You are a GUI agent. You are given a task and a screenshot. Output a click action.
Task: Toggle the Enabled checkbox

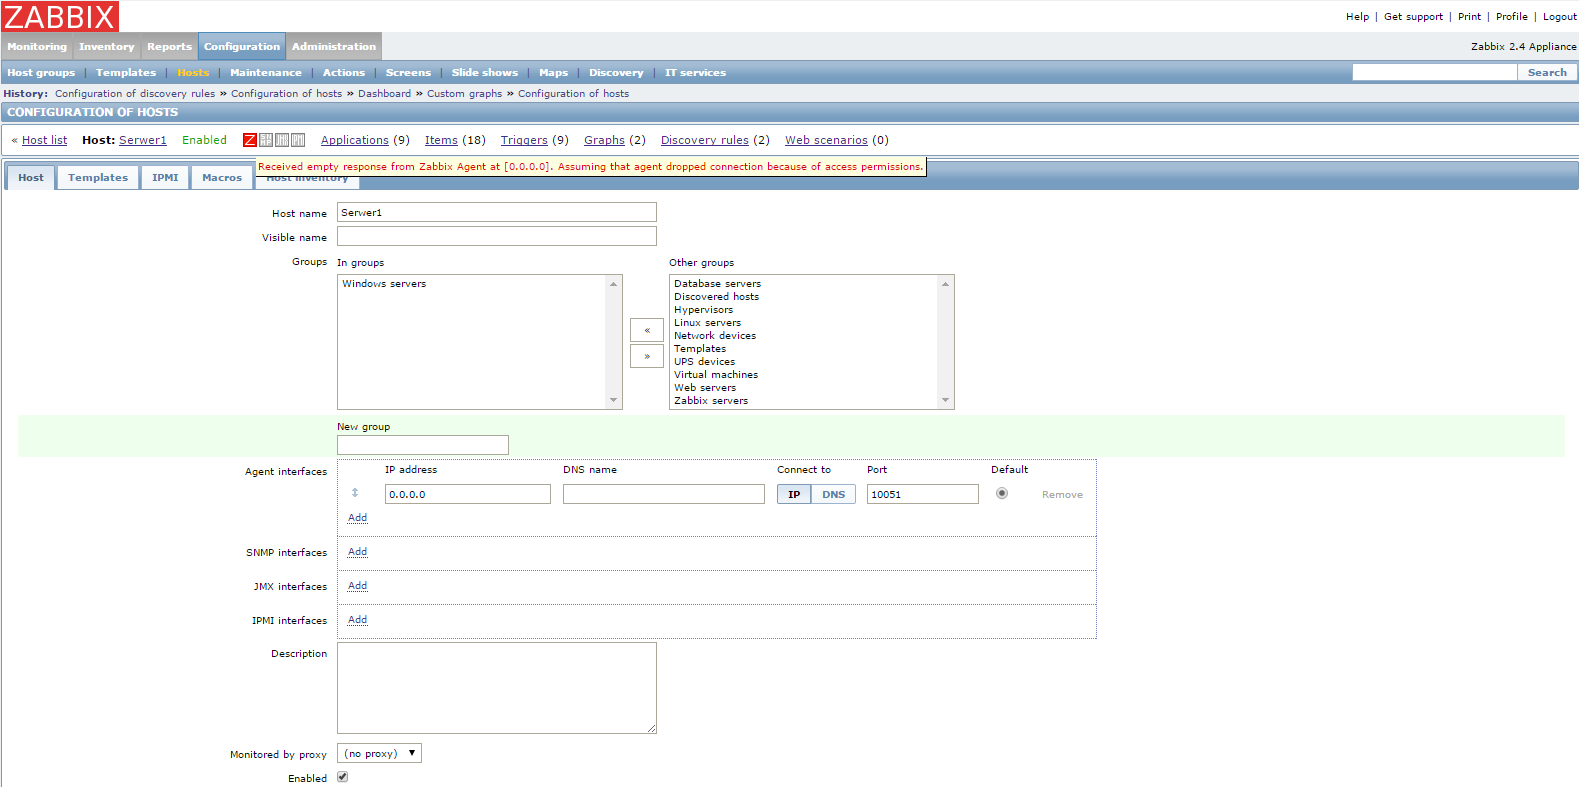[343, 777]
